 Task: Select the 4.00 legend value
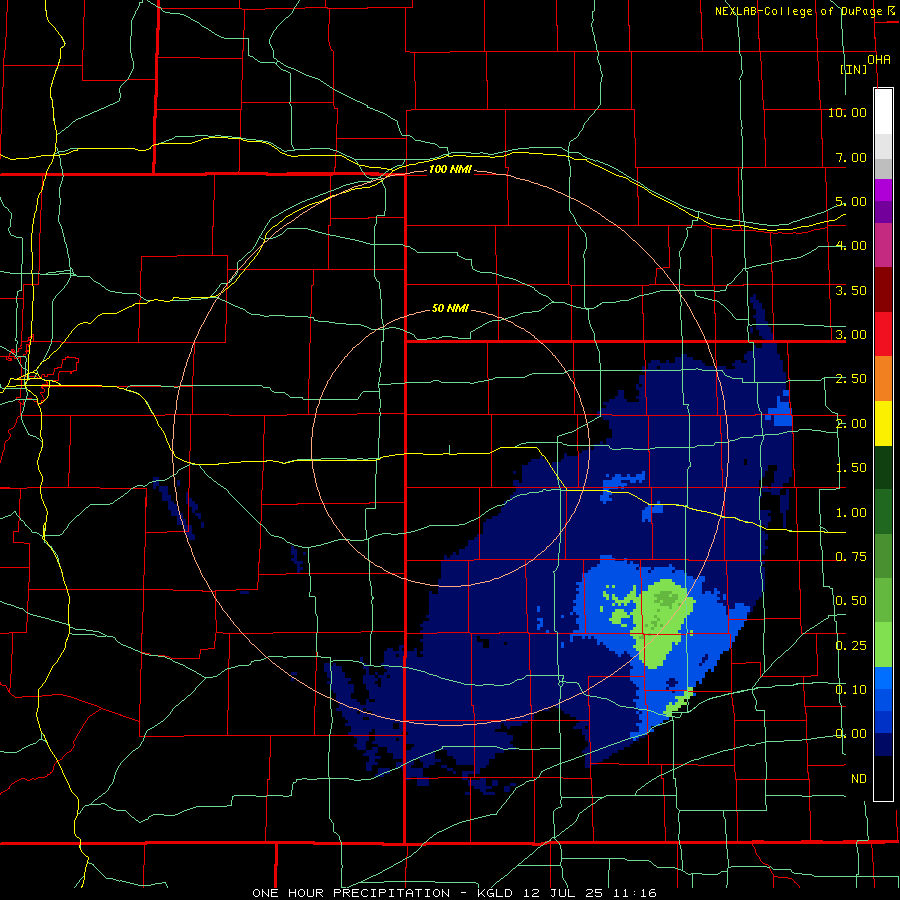(851, 246)
